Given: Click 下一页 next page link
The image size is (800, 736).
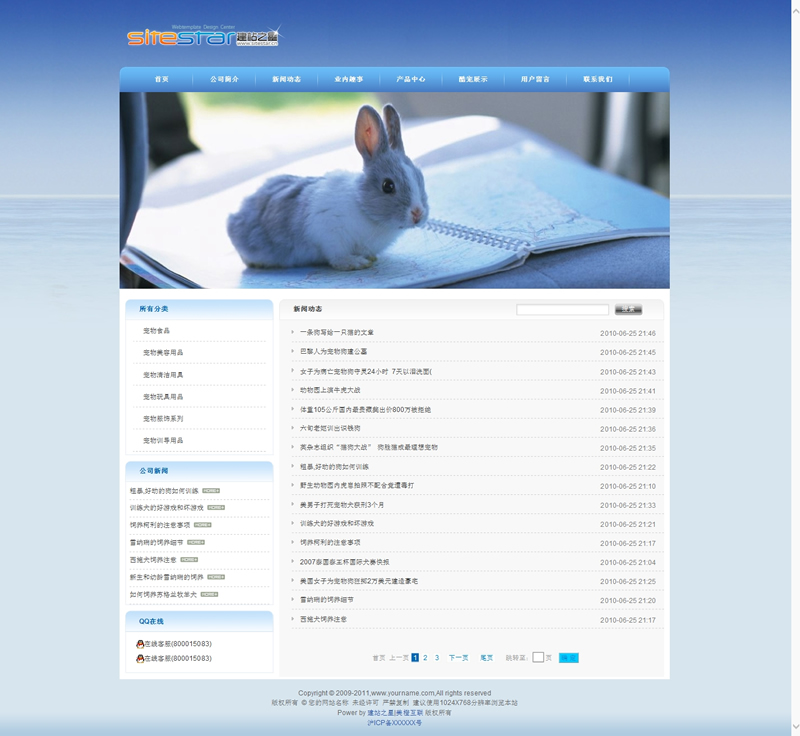Looking at the screenshot, I should click(458, 658).
